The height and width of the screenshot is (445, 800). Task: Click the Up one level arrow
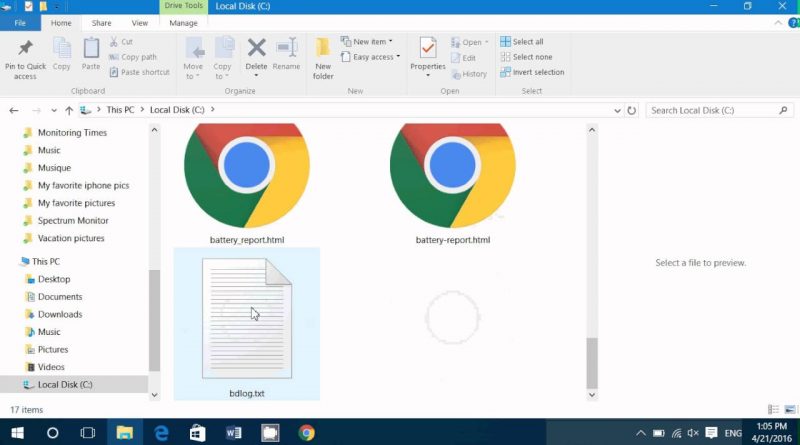69,110
